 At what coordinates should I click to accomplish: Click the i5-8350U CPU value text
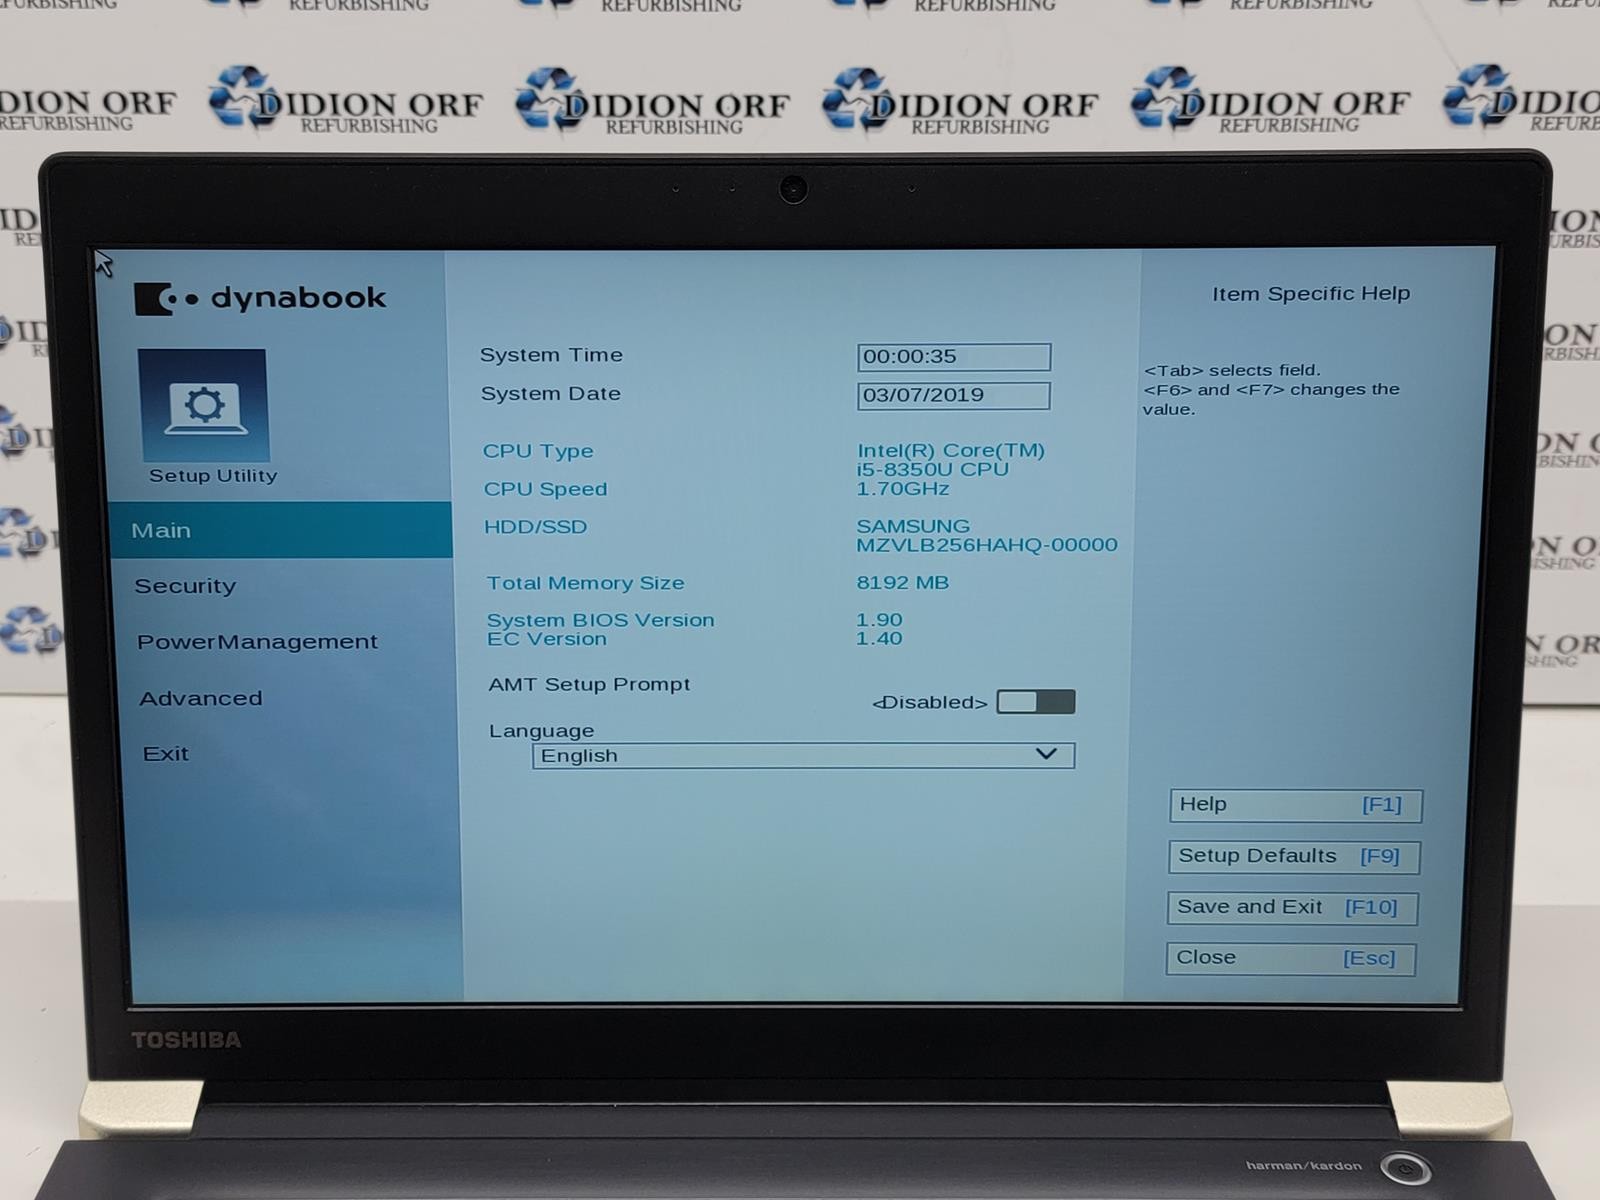point(933,469)
